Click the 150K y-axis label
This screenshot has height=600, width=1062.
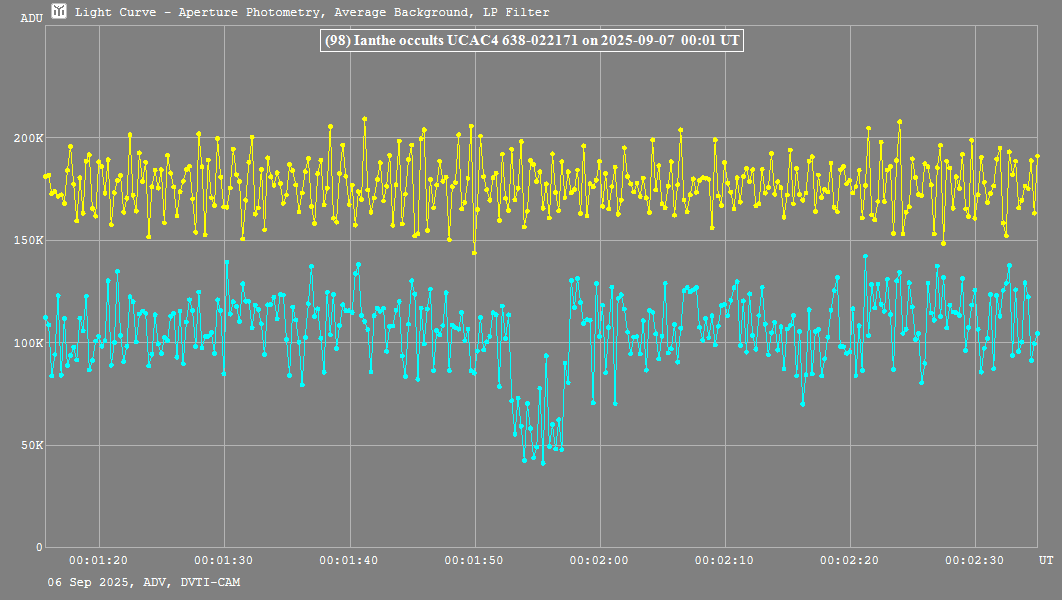tap(27, 240)
